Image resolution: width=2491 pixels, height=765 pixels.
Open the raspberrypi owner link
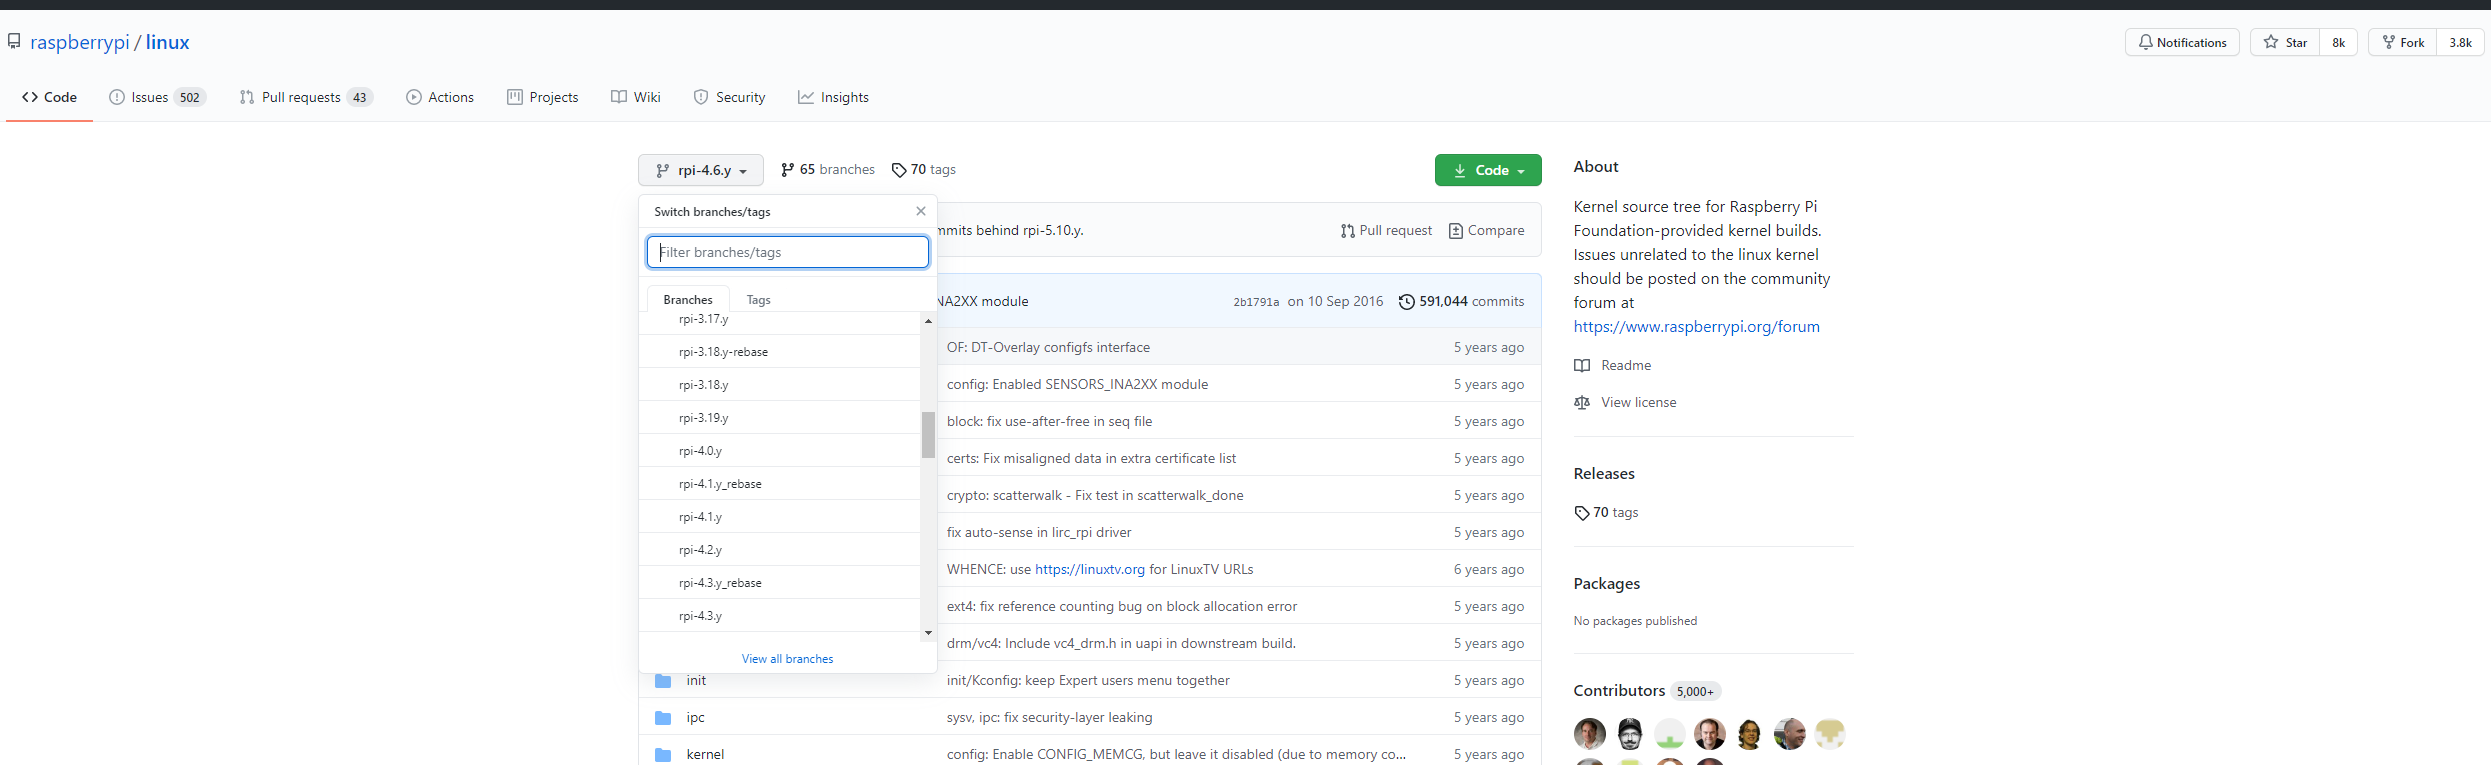click(x=80, y=42)
